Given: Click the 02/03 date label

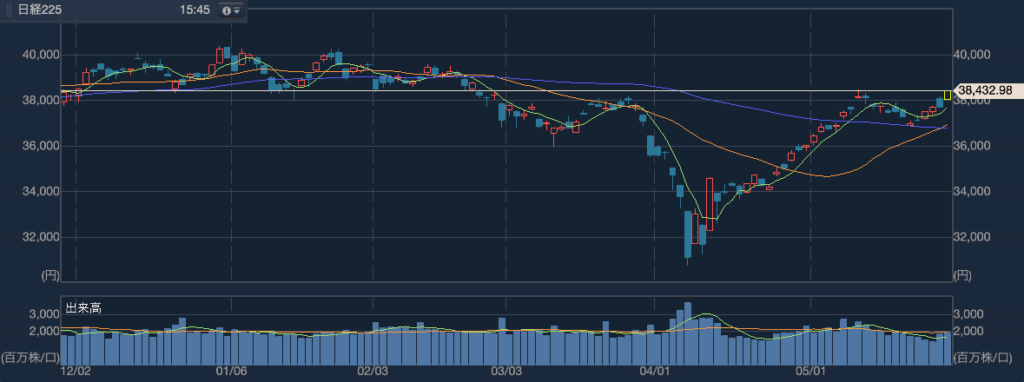Looking at the screenshot, I should tap(373, 371).
